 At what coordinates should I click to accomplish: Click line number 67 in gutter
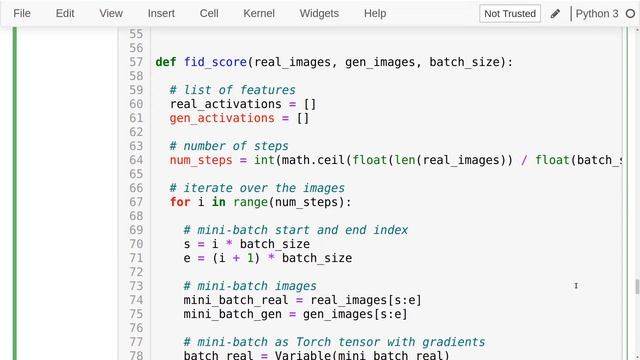pos(136,202)
